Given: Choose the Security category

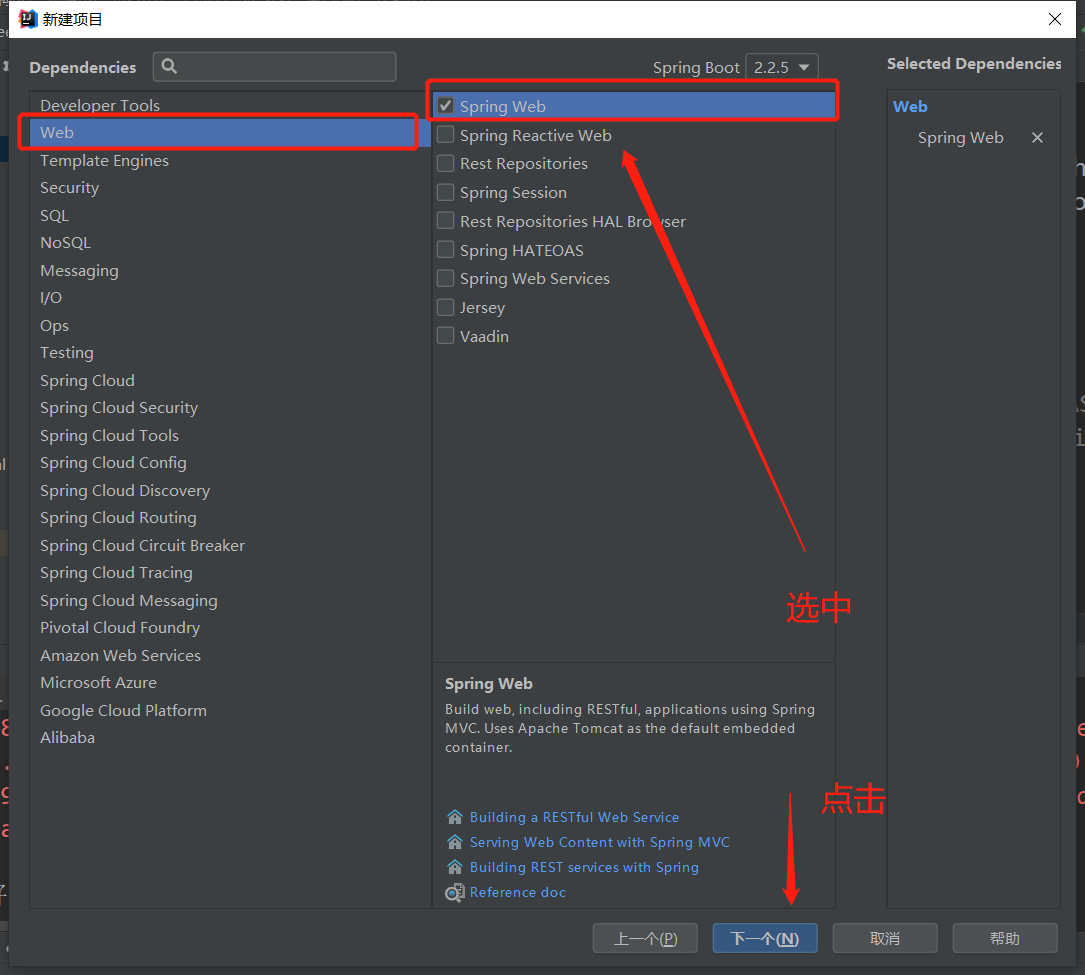Looking at the screenshot, I should pyautogui.click(x=230, y=188).
